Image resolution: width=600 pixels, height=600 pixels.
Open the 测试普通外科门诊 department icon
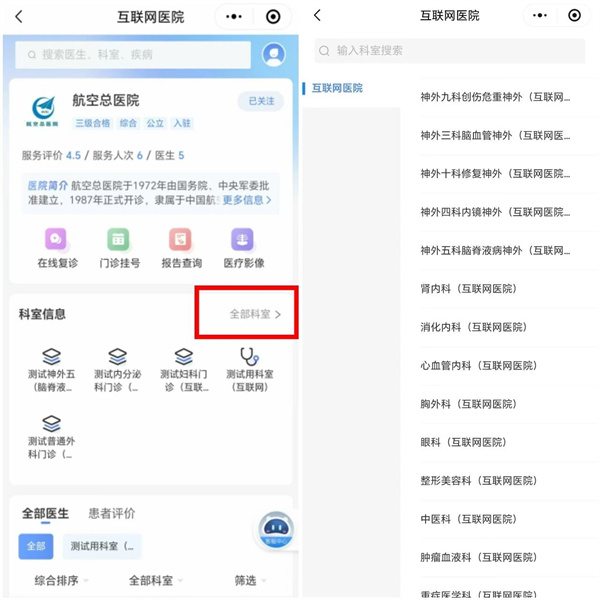pos(51,424)
